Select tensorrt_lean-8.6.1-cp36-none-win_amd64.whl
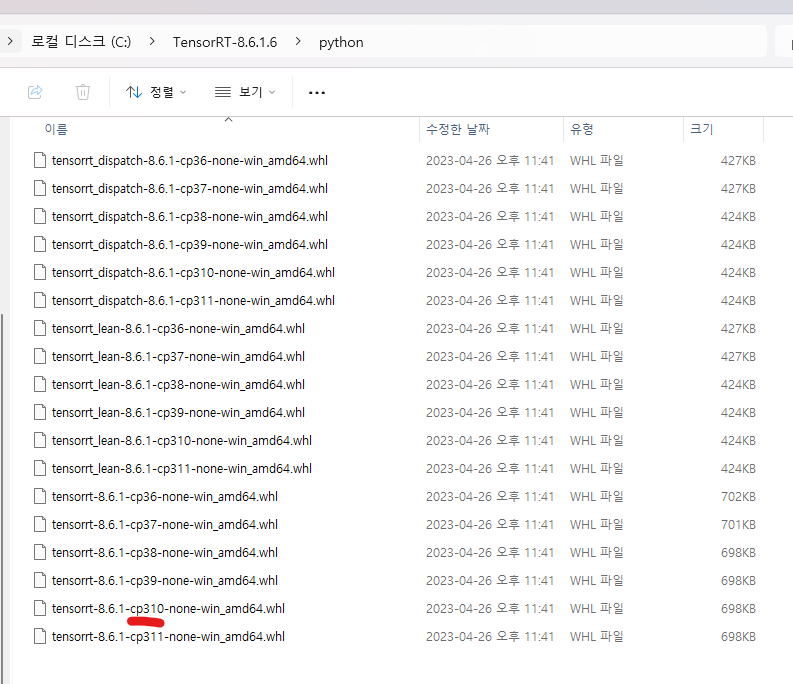This screenshot has height=684, width=793. (x=179, y=328)
